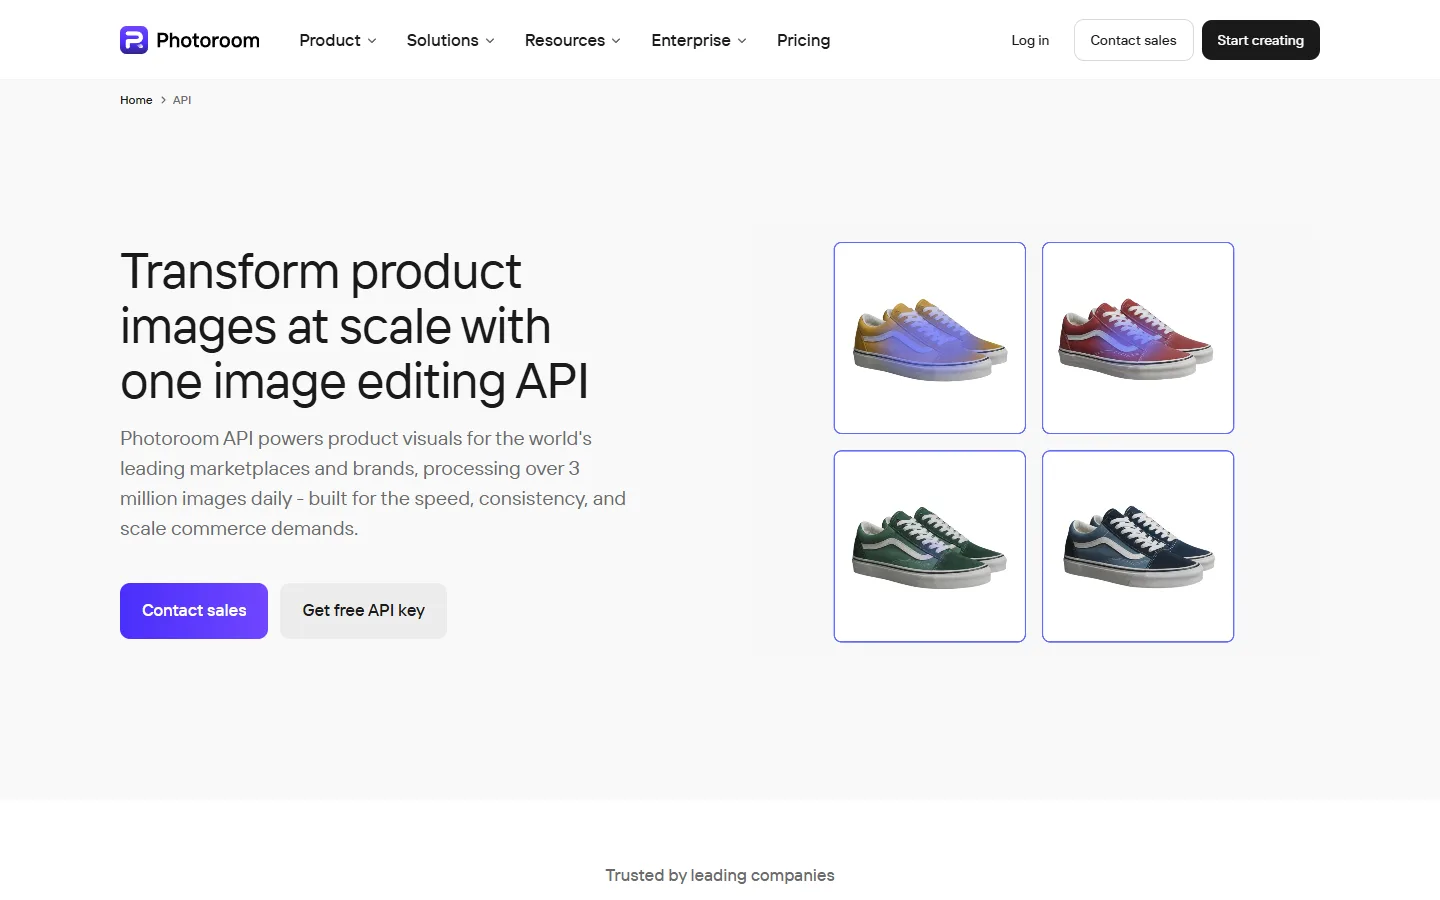This screenshot has width=1440, height=900.
Task: Click the 'Trusted by leading companies' text
Action: [720, 875]
